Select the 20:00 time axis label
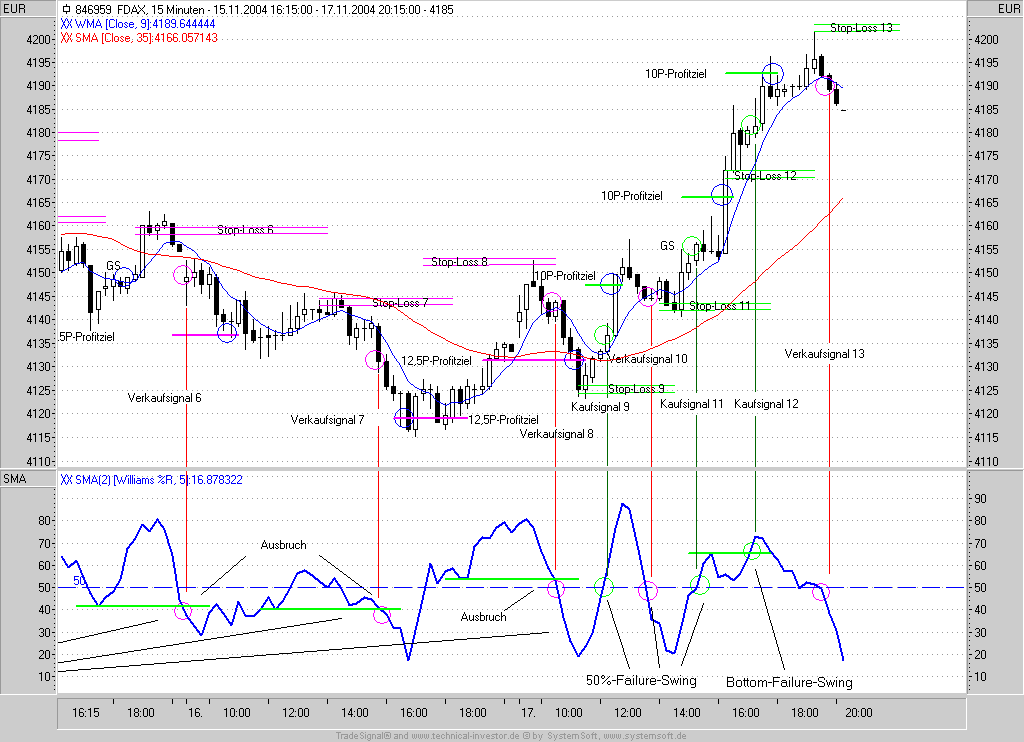This screenshot has width=1024, height=742. point(858,713)
